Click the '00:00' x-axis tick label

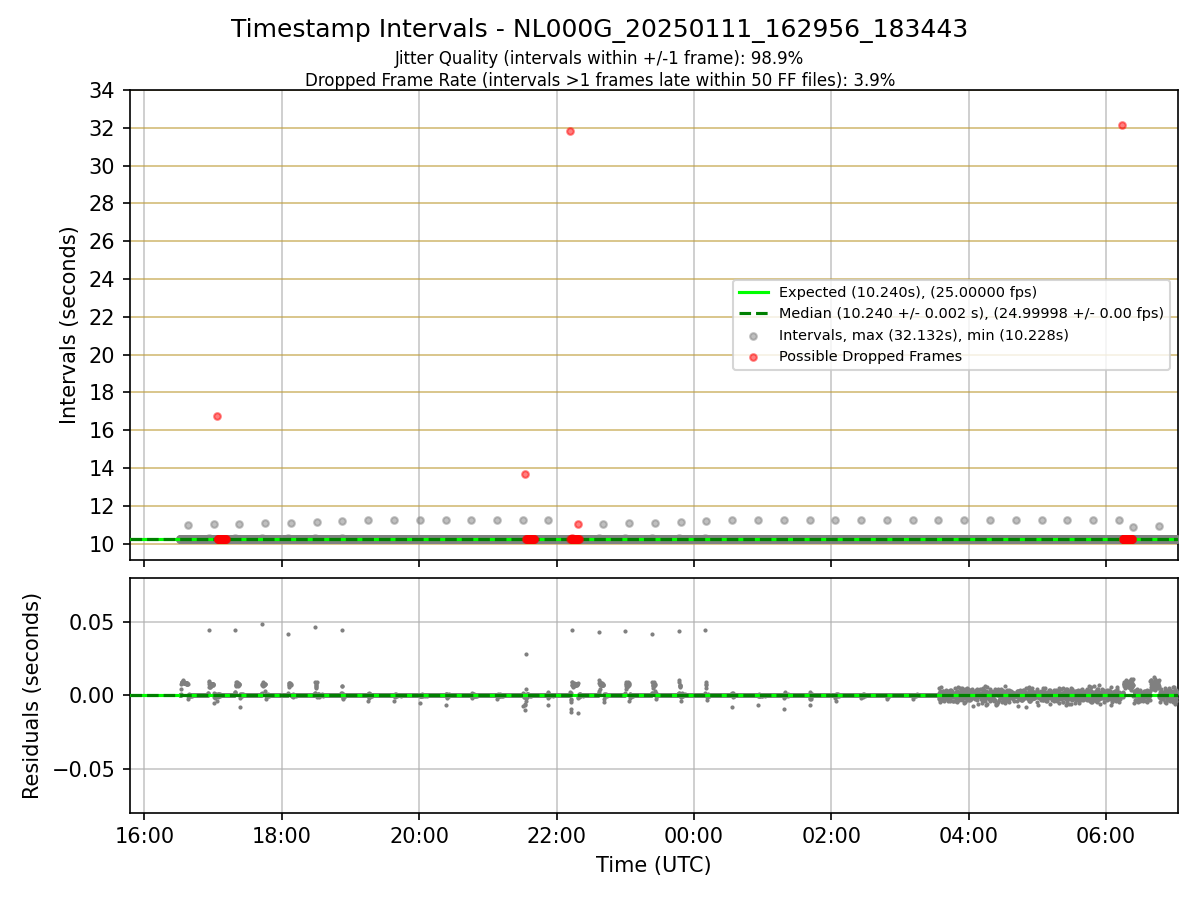(693, 834)
